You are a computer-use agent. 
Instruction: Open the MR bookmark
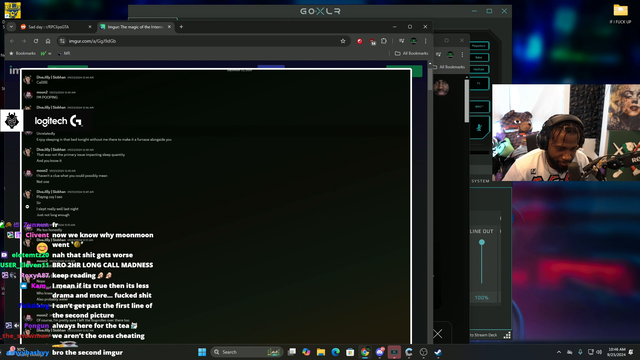pos(64,53)
